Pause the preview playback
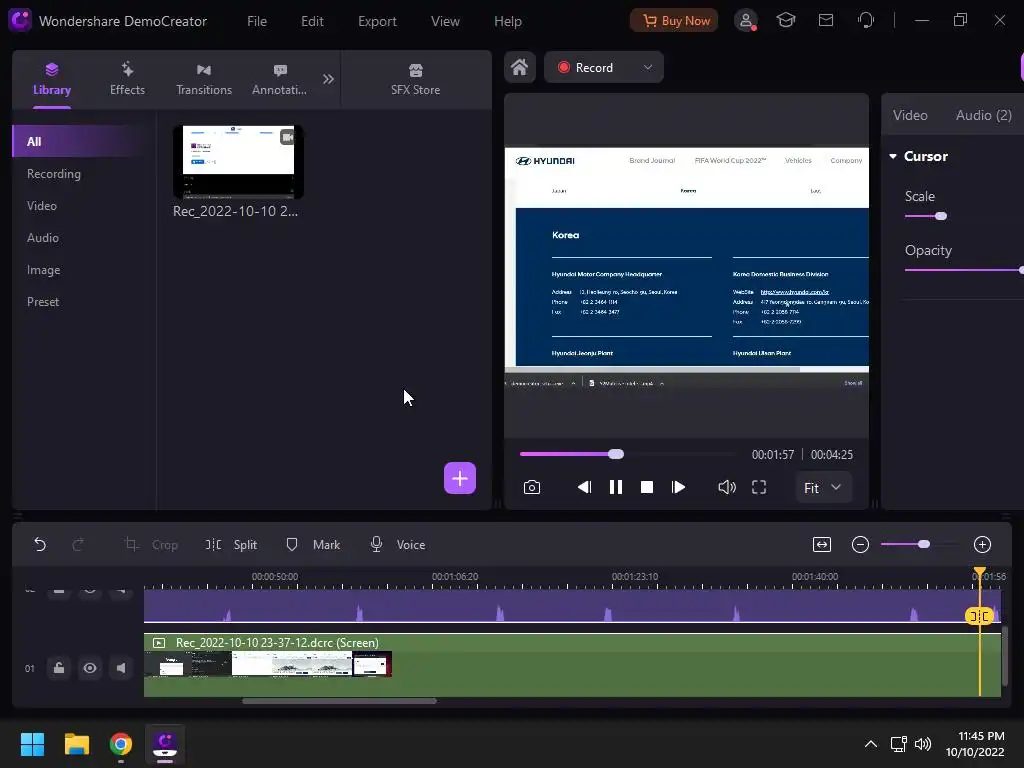The height and width of the screenshot is (768, 1024). click(615, 487)
